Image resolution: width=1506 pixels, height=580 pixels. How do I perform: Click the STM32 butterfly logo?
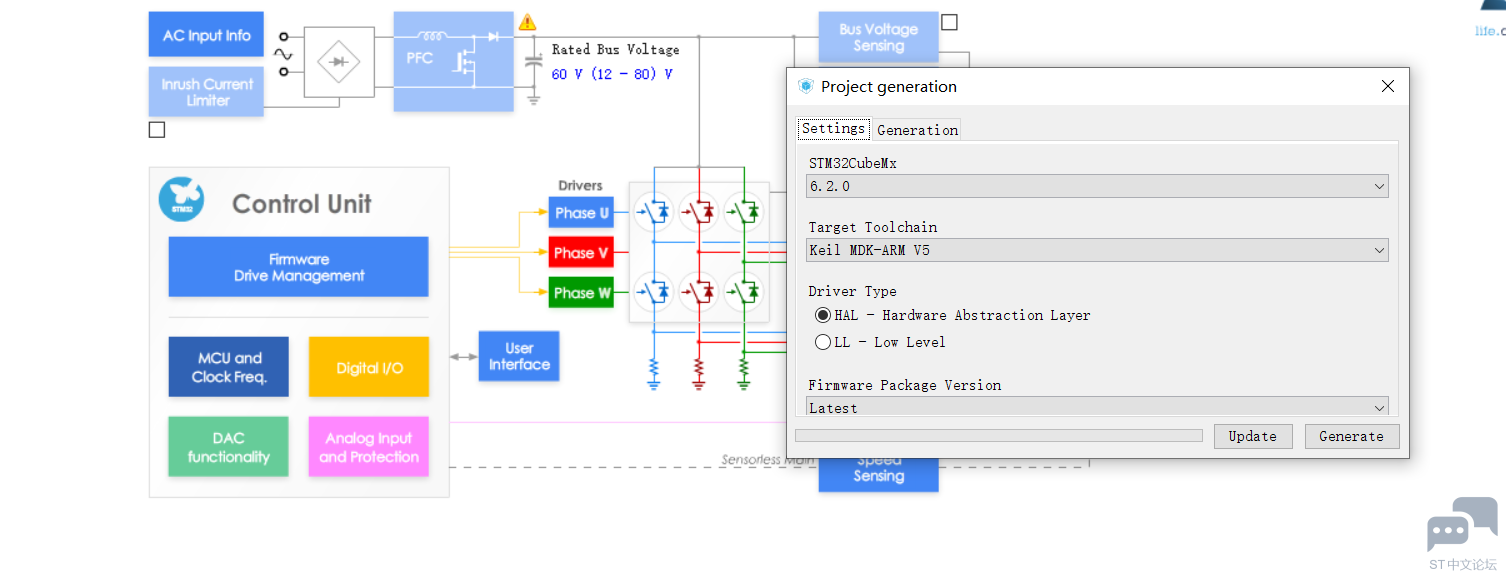181,198
